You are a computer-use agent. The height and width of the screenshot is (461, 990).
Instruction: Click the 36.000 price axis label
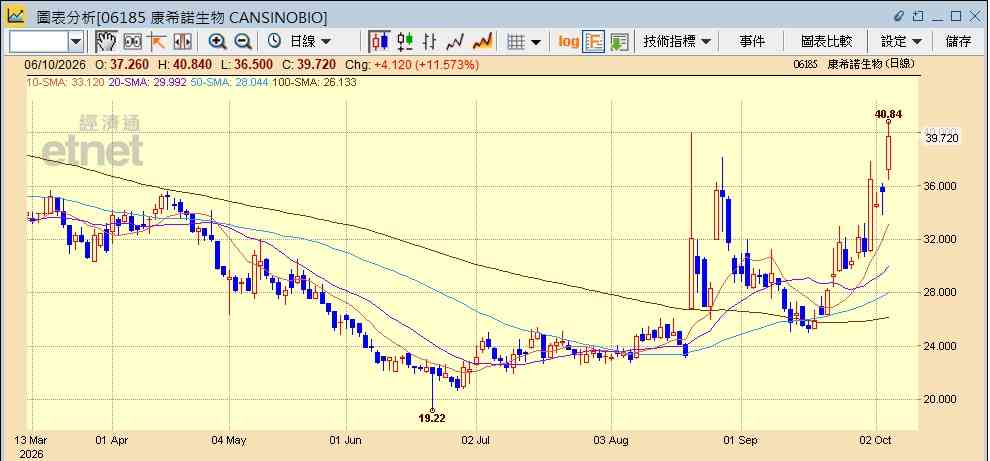[x=941, y=186]
